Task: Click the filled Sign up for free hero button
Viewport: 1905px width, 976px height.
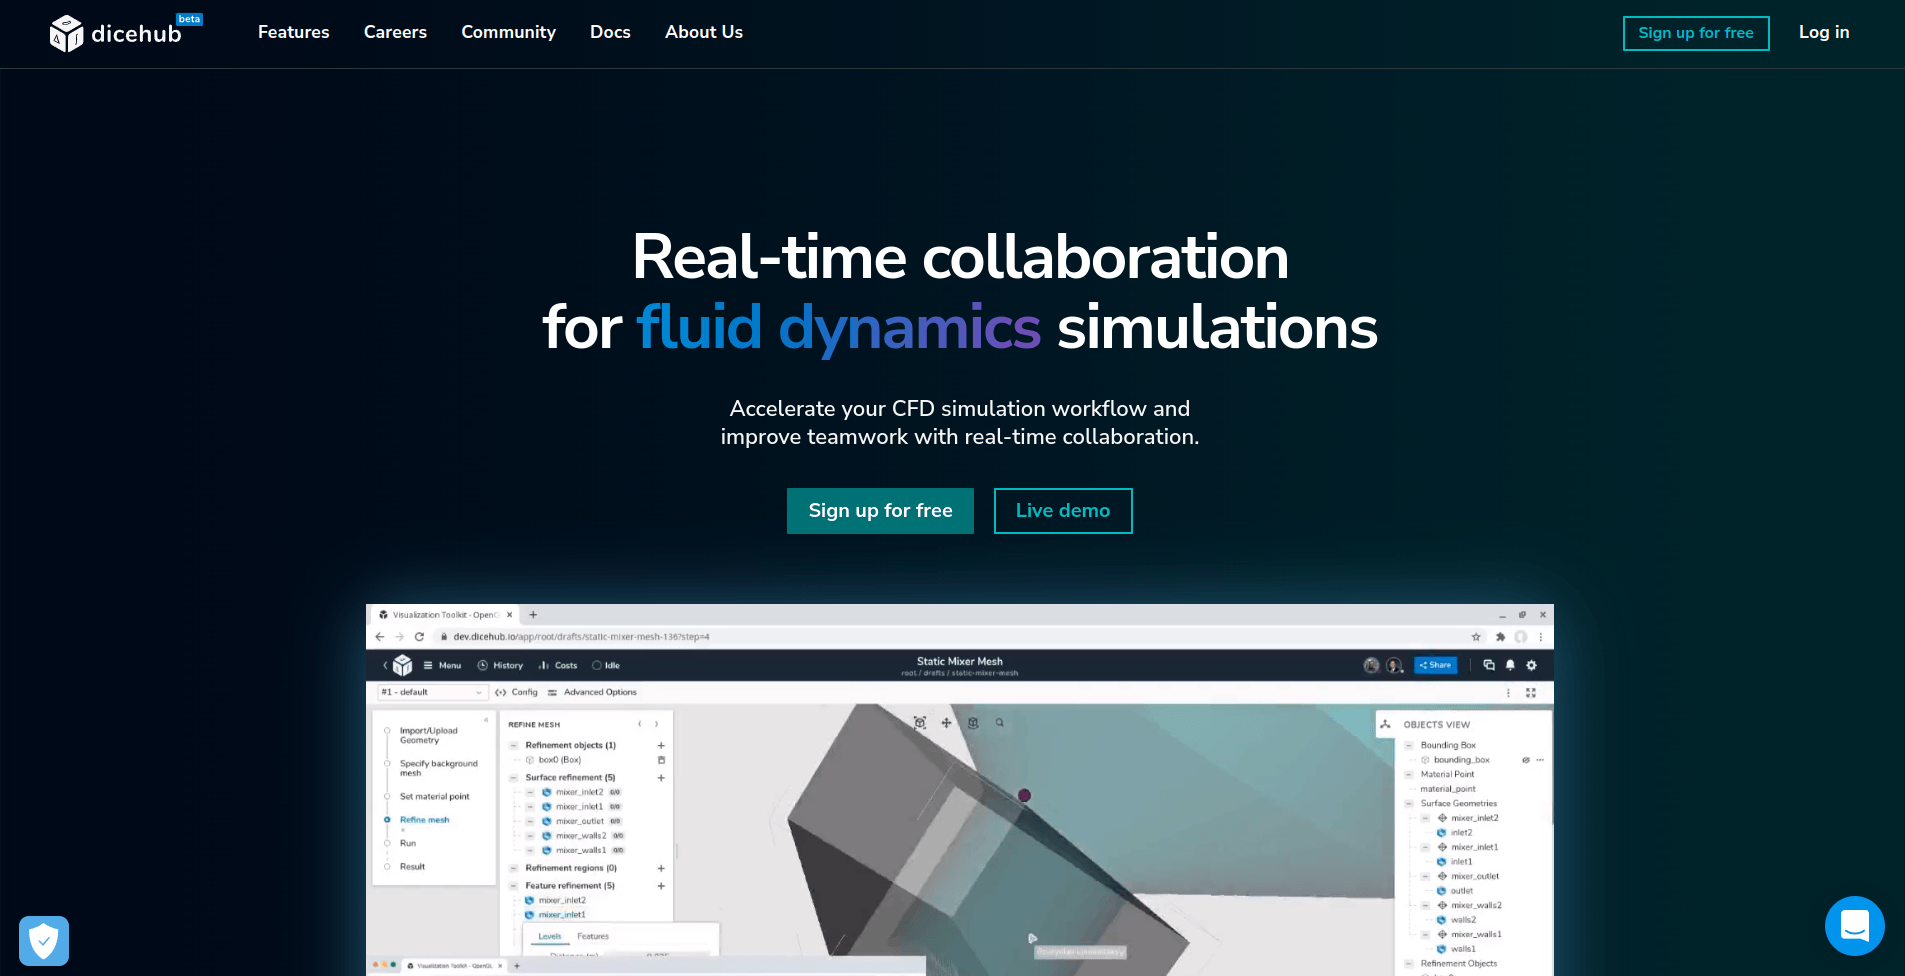Action: (880, 511)
